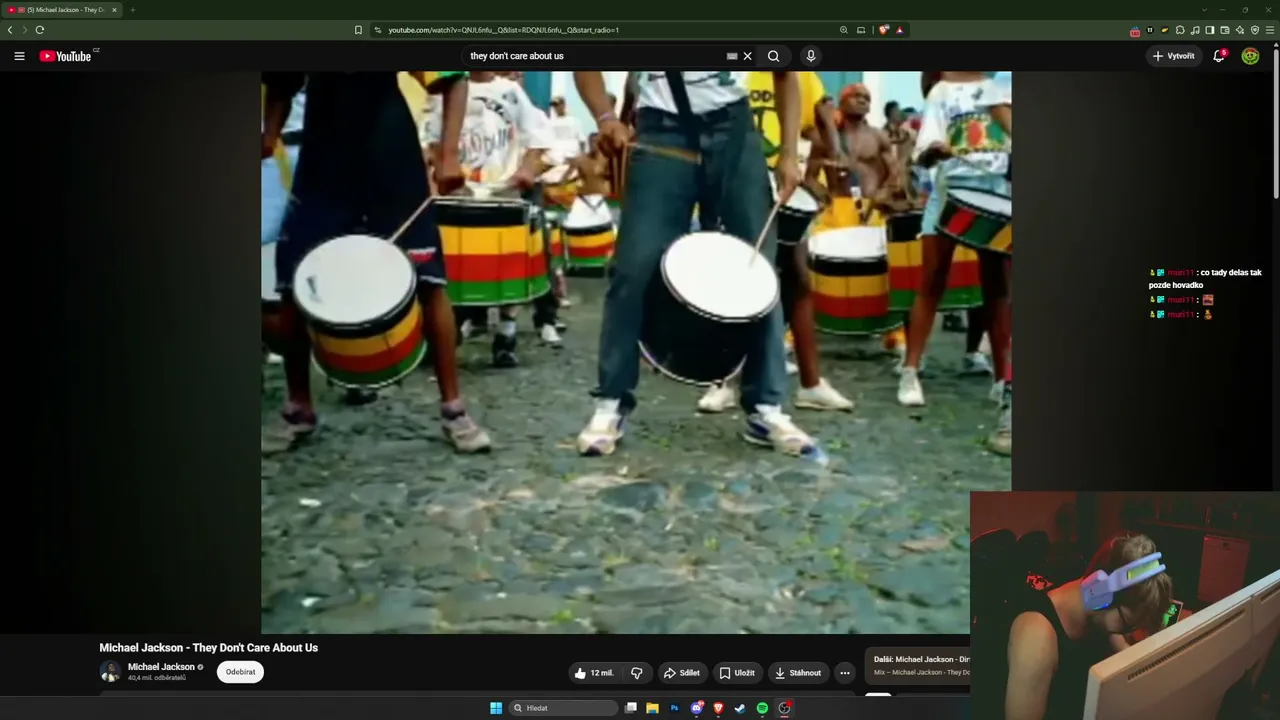Open more actions three-dot menu

coord(845,673)
